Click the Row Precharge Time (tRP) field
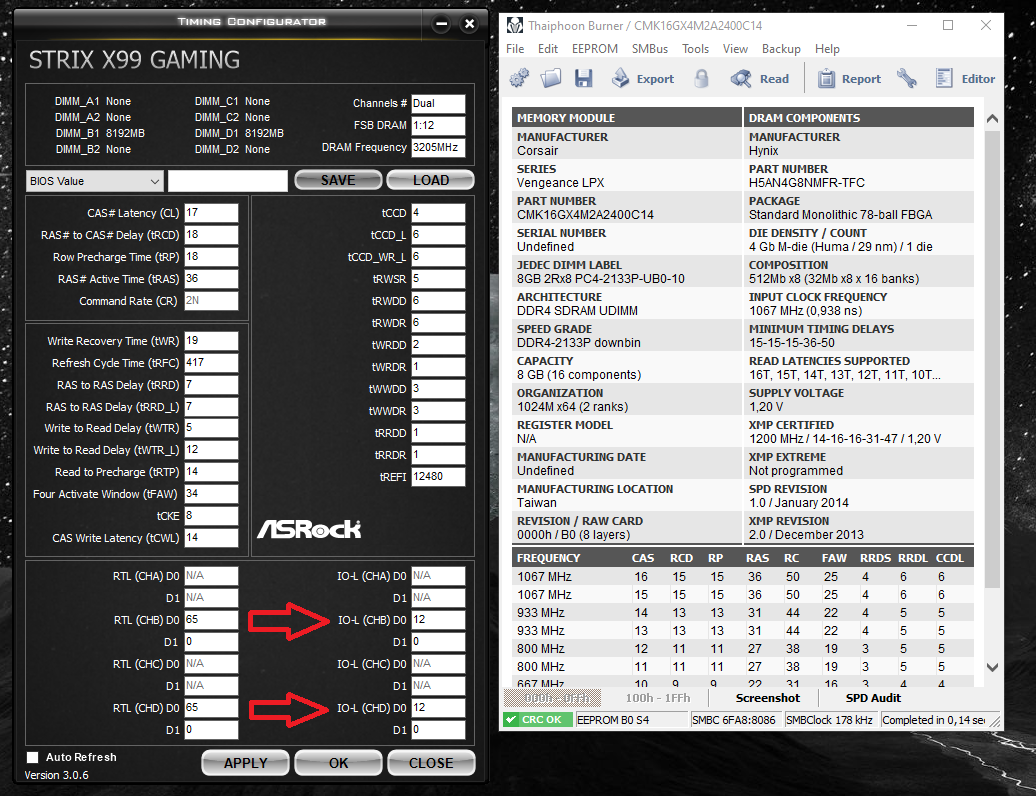1036x796 pixels. pyautogui.click(x=211, y=257)
